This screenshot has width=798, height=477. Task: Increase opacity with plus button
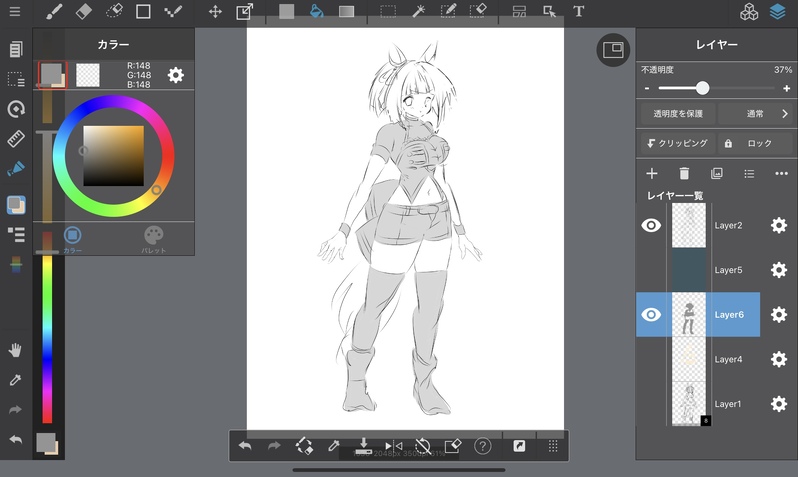click(x=786, y=88)
